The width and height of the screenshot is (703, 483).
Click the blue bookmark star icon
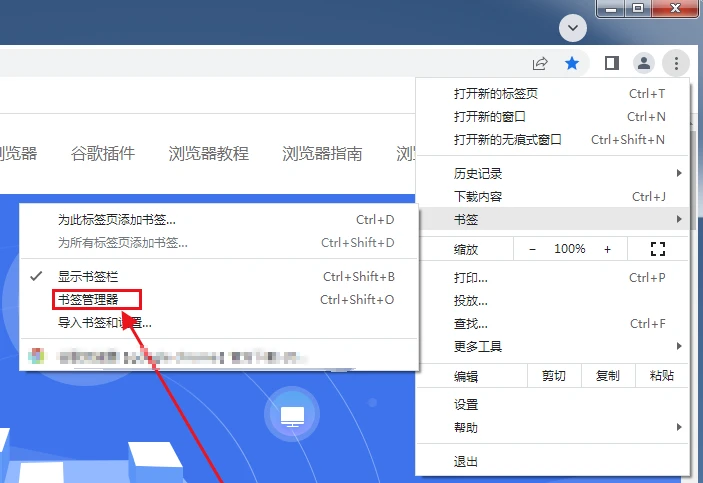click(x=572, y=63)
